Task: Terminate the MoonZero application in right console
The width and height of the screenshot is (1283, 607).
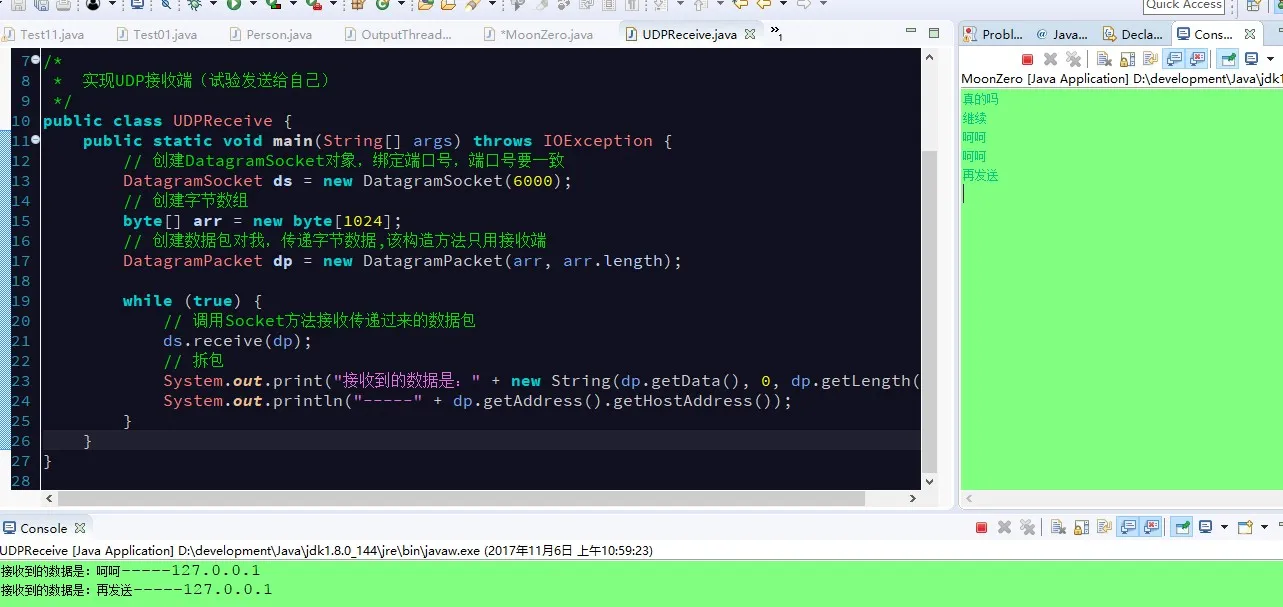Action: pos(1027,60)
